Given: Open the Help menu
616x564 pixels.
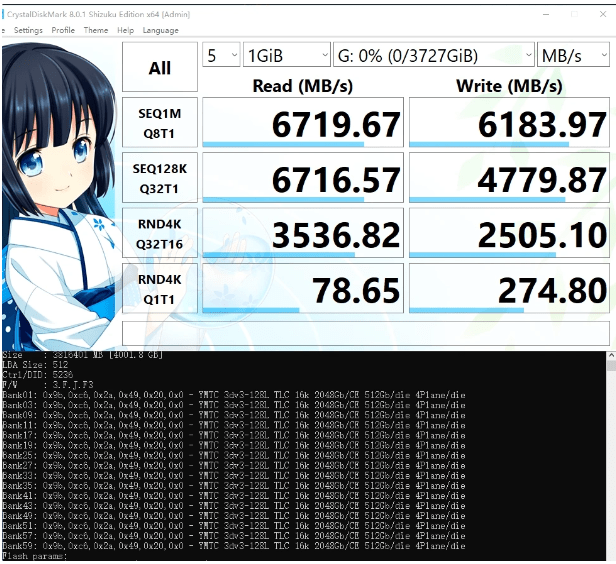Looking at the screenshot, I should 125,30.
